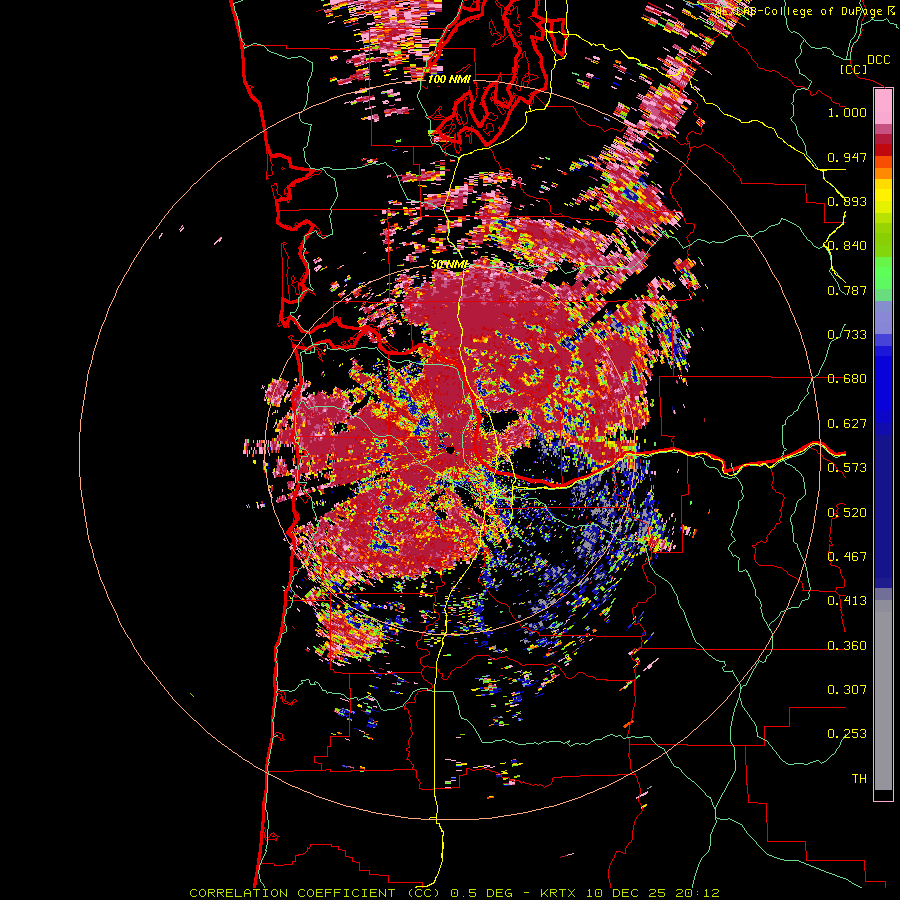
Task: Click the 0.787 color scale label
Action: [x=847, y=290]
